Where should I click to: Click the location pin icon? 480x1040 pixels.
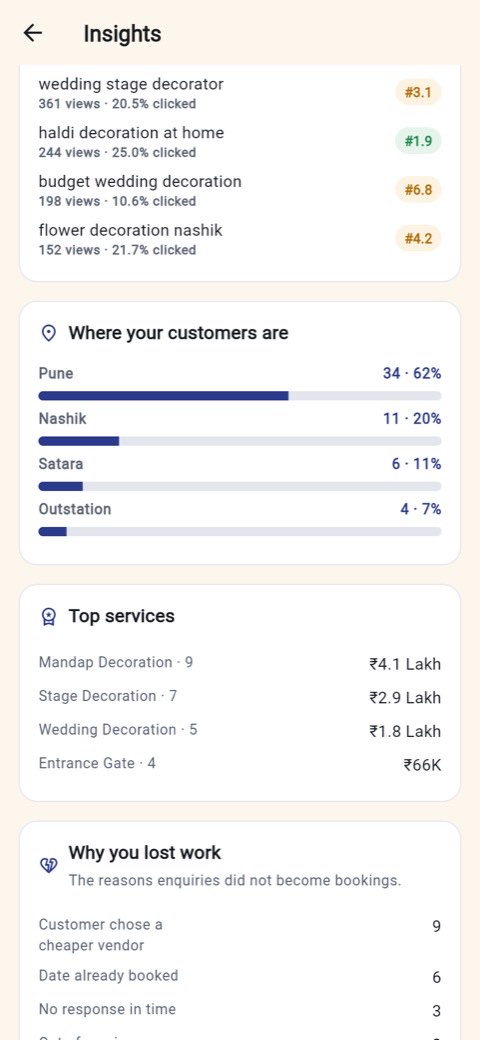(48, 333)
